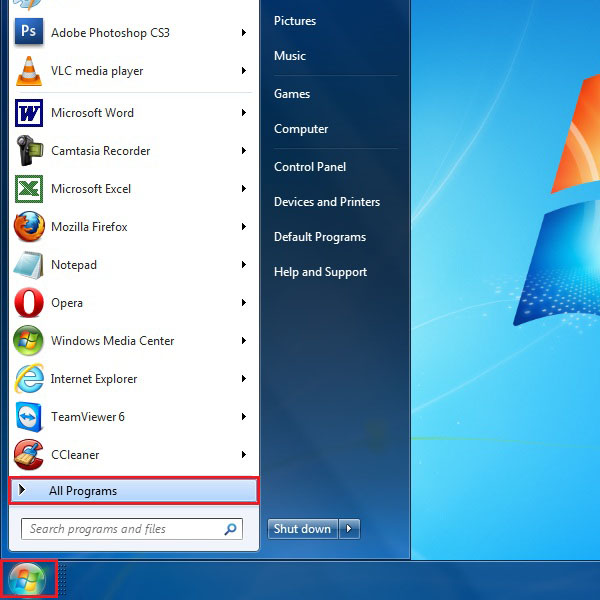Open Default Programs
The width and height of the screenshot is (600, 600).
tap(320, 237)
